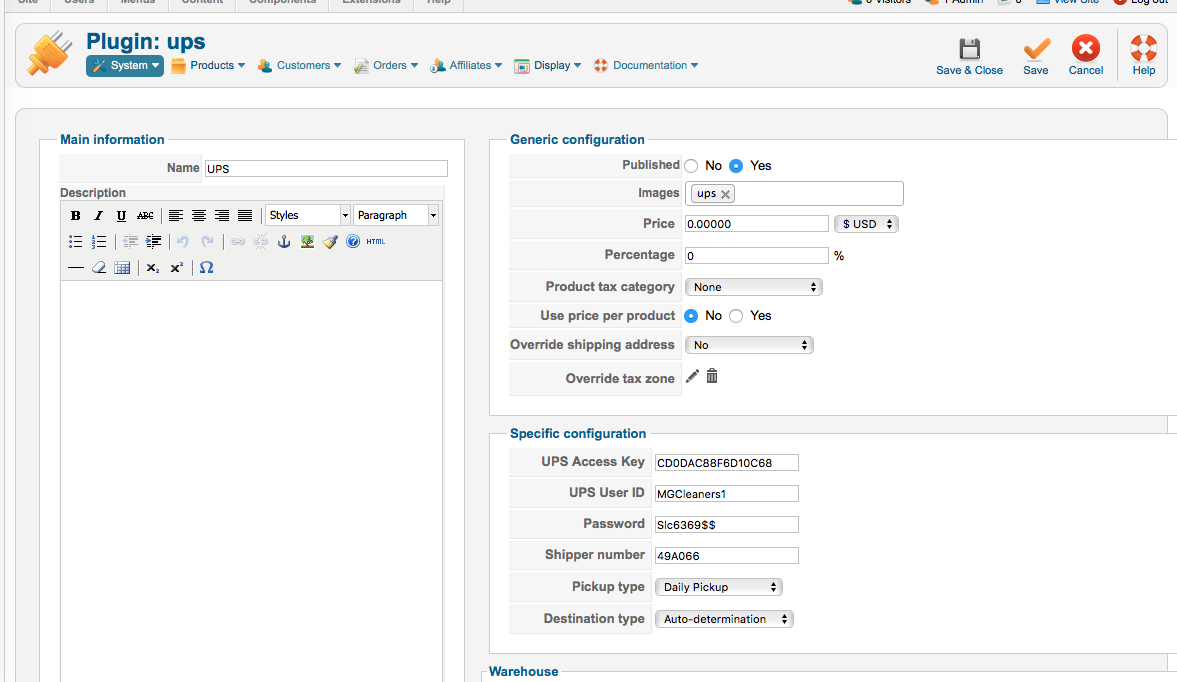This screenshot has width=1177, height=682.
Task: Set Published to Yes
Action: (736, 166)
